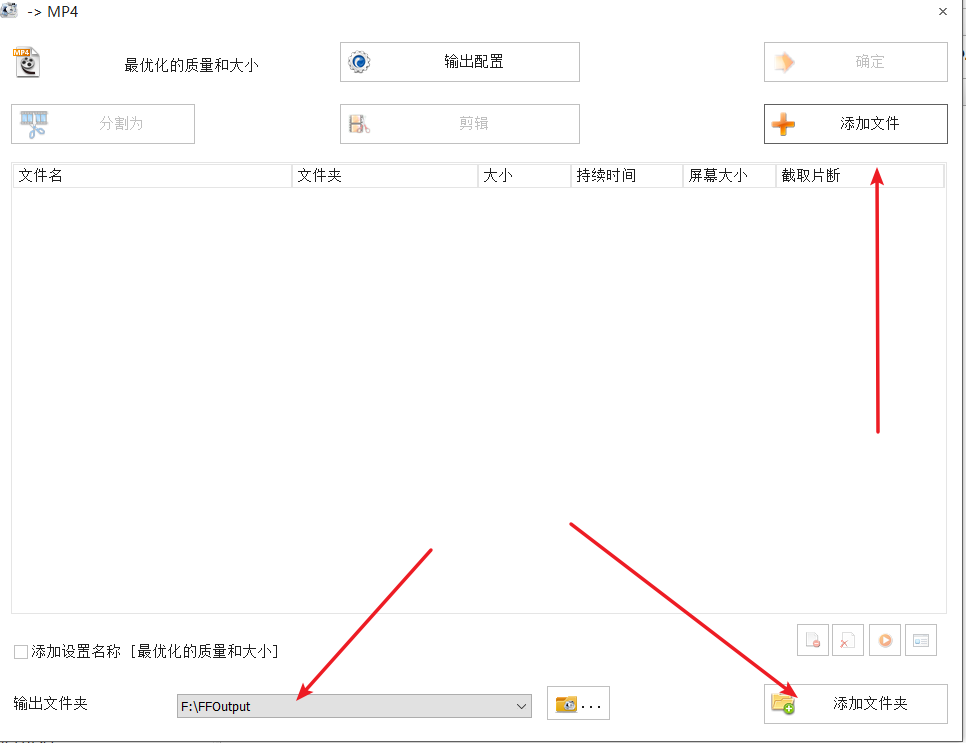Close the MP4 dialog window
This screenshot has height=743, width=966.
(x=942, y=12)
